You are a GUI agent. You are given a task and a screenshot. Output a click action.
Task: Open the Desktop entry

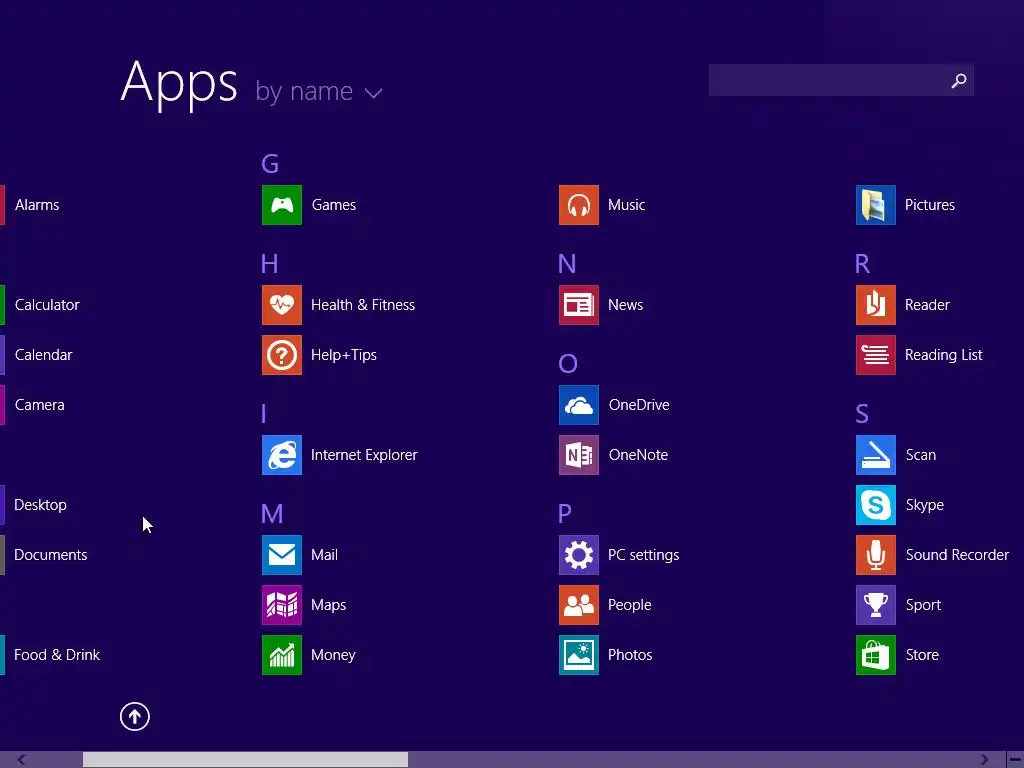pyautogui.click(x=40, y=505)
